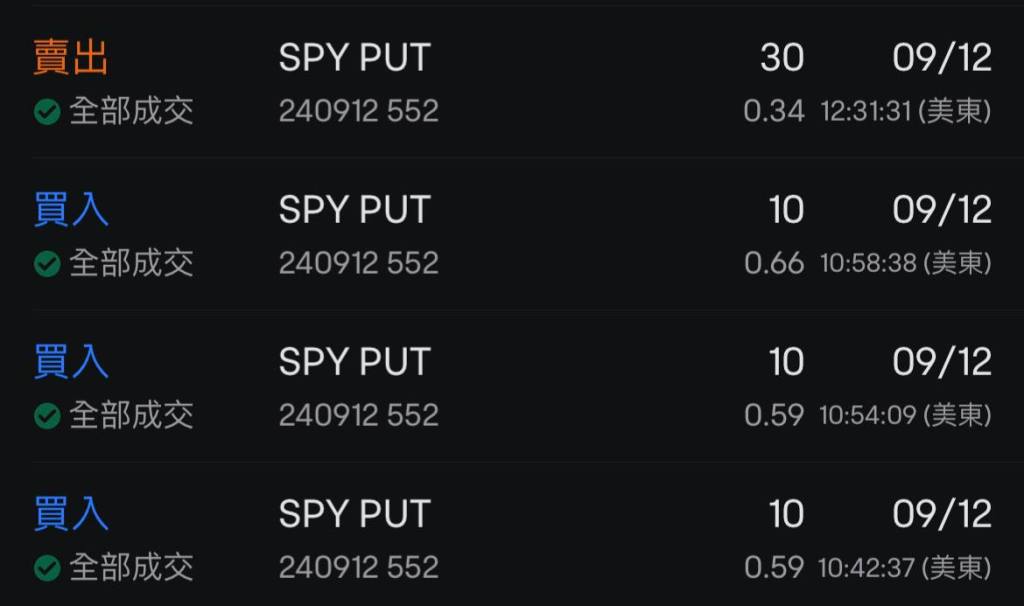Select SPY PUT title of the 0.66 order
Viewport: 1024px width, 606px height.
tap(354, 210)
